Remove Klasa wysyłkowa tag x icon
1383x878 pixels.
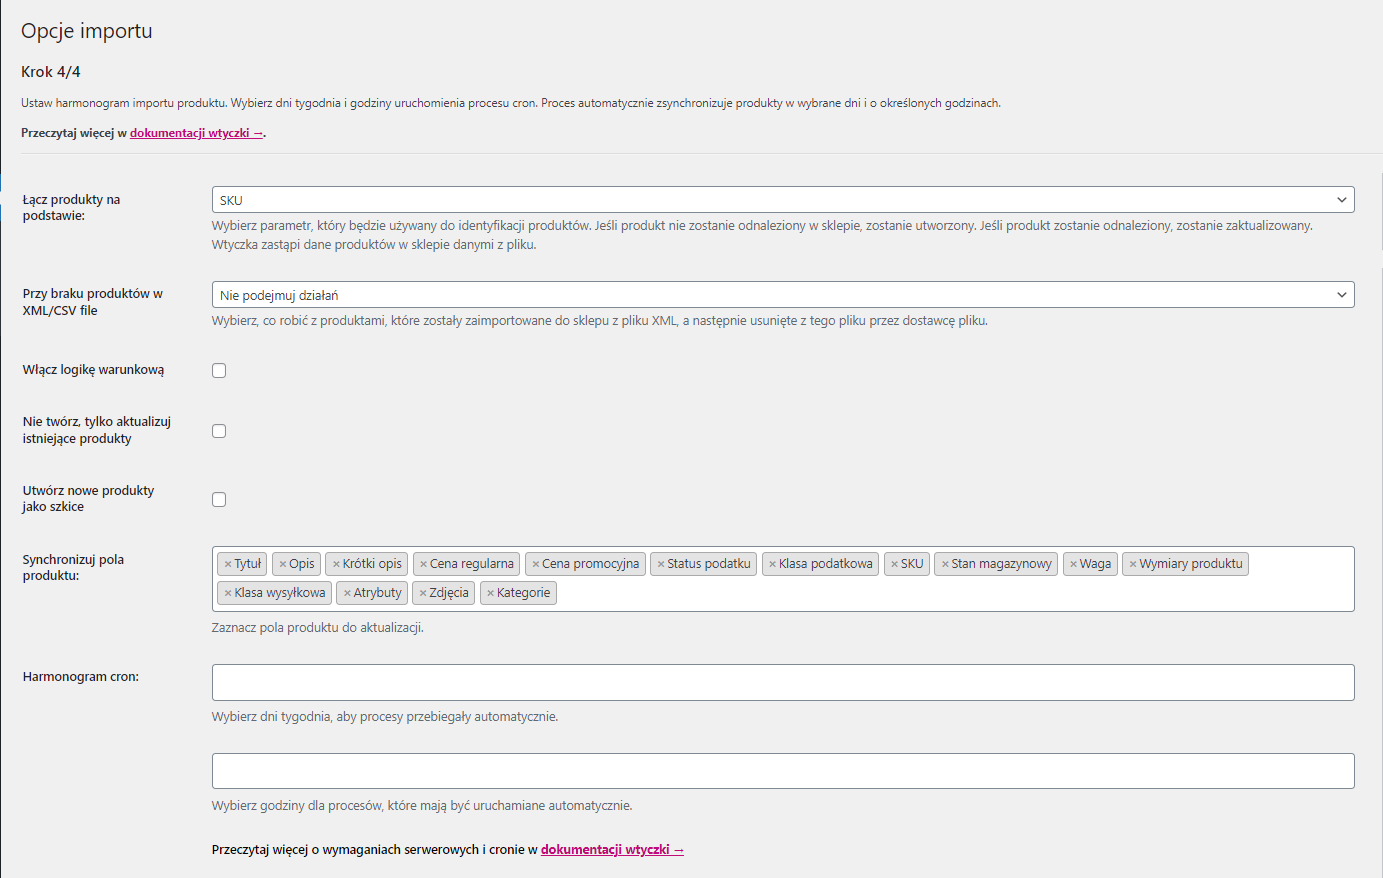[228, 593]
